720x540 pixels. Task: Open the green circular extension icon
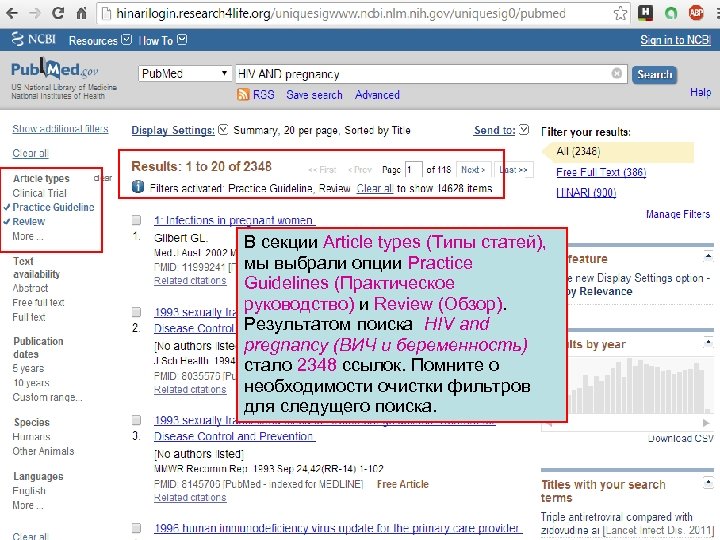[x=671, y=13]
